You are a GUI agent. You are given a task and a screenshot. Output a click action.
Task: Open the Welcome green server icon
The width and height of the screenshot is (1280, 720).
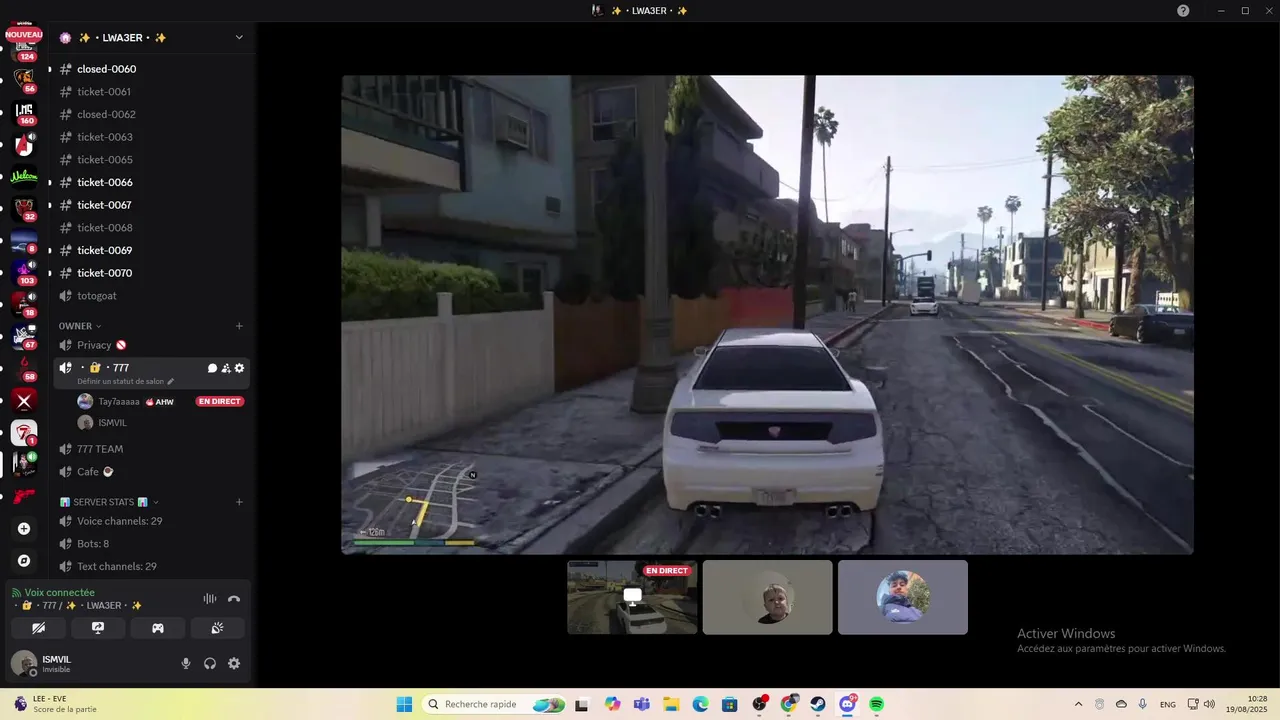(24, 177)
